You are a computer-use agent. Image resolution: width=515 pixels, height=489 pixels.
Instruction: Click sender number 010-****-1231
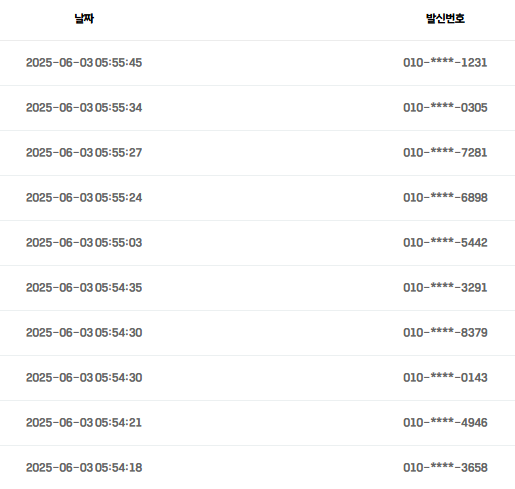click(445, 62)
